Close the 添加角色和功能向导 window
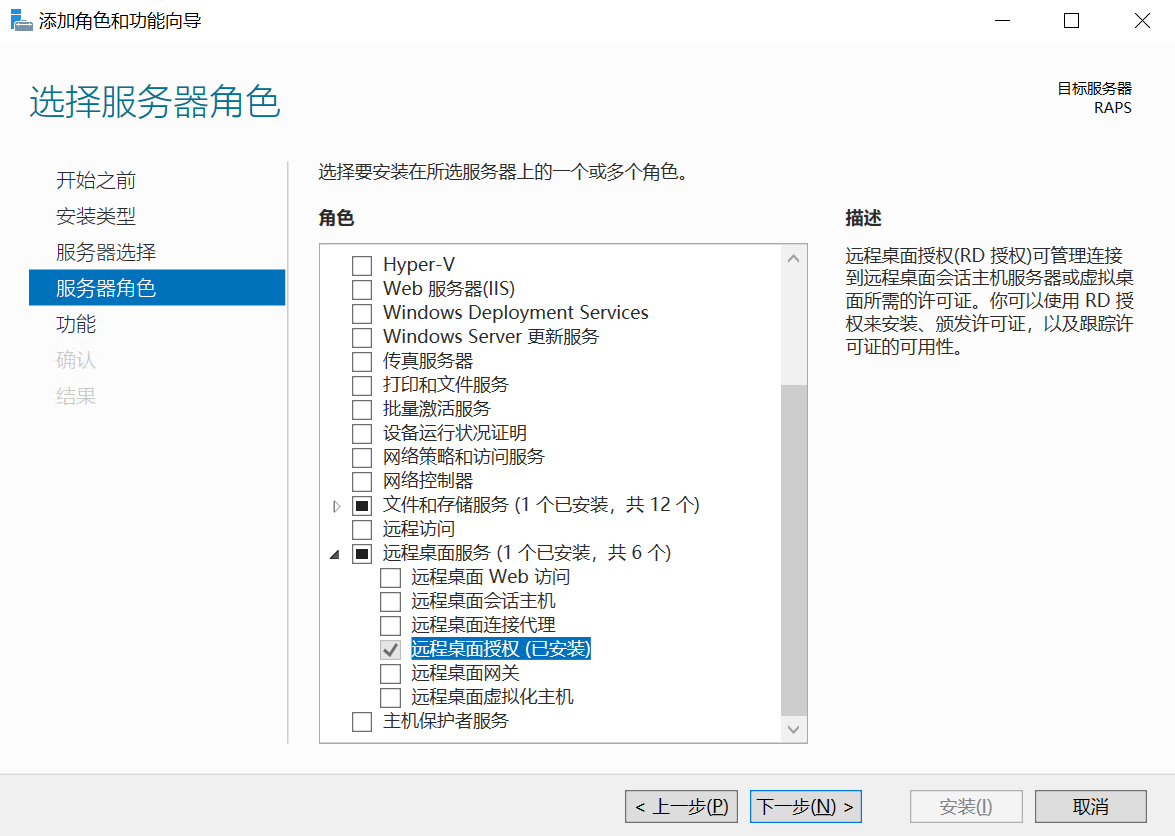This screenshot has height=836, width=1175. 1141,21
